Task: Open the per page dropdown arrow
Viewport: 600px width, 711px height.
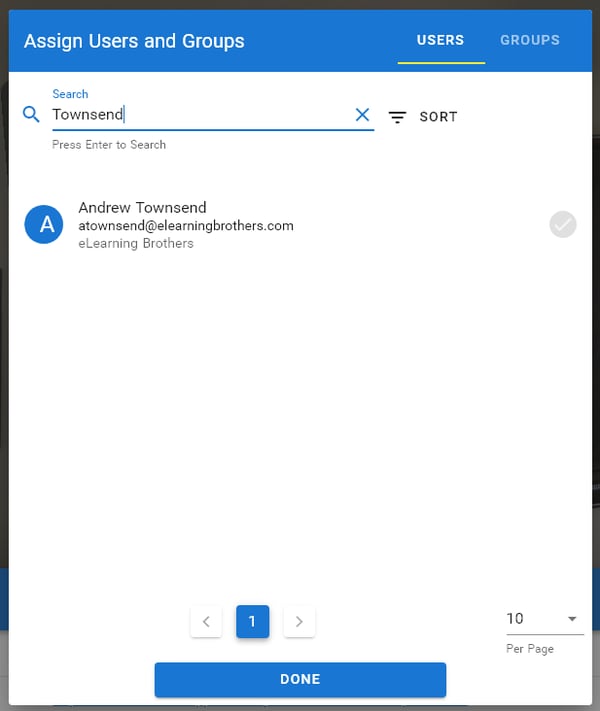Action: [572, 619]
